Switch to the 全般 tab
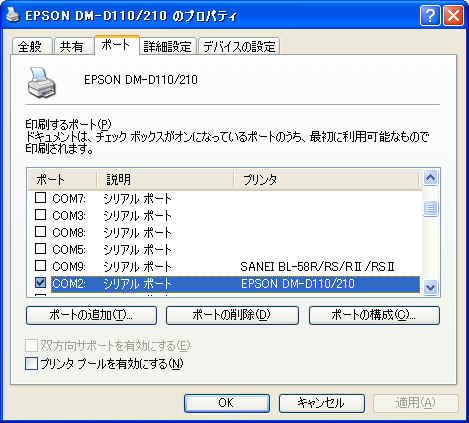The height and width of the screenshot is (423, 469). click(x=31, y=46)
